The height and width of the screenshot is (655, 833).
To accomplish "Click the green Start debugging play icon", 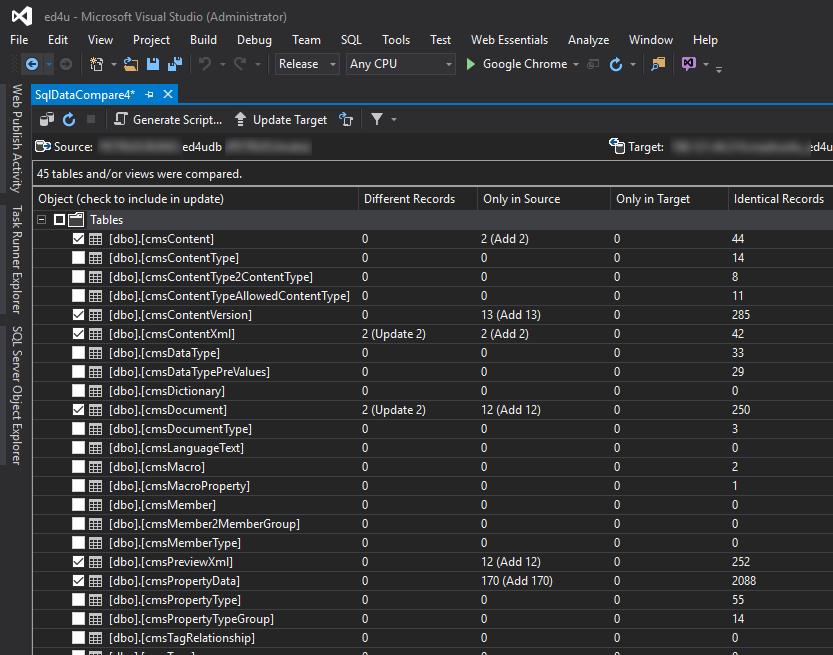I will [x=470, y=64].
